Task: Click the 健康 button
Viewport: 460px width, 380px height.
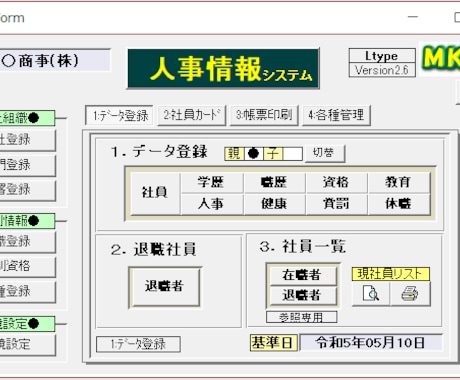Action: (274, 204)
